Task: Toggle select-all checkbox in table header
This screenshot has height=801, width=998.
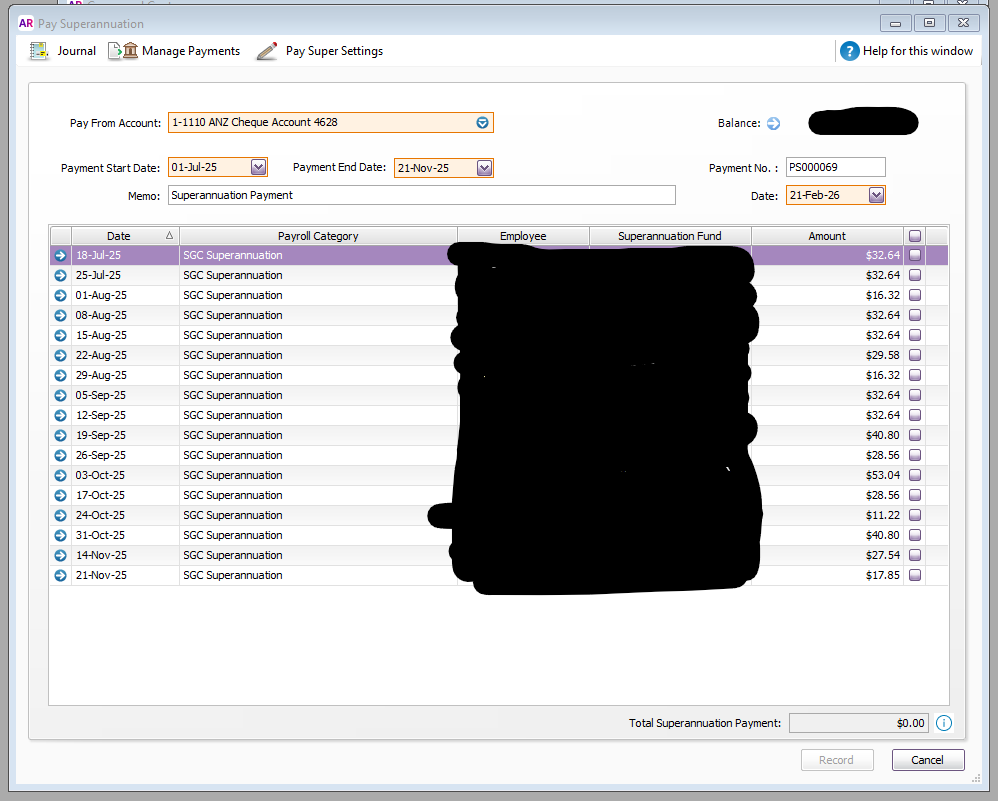Action: tap(915, 236)
